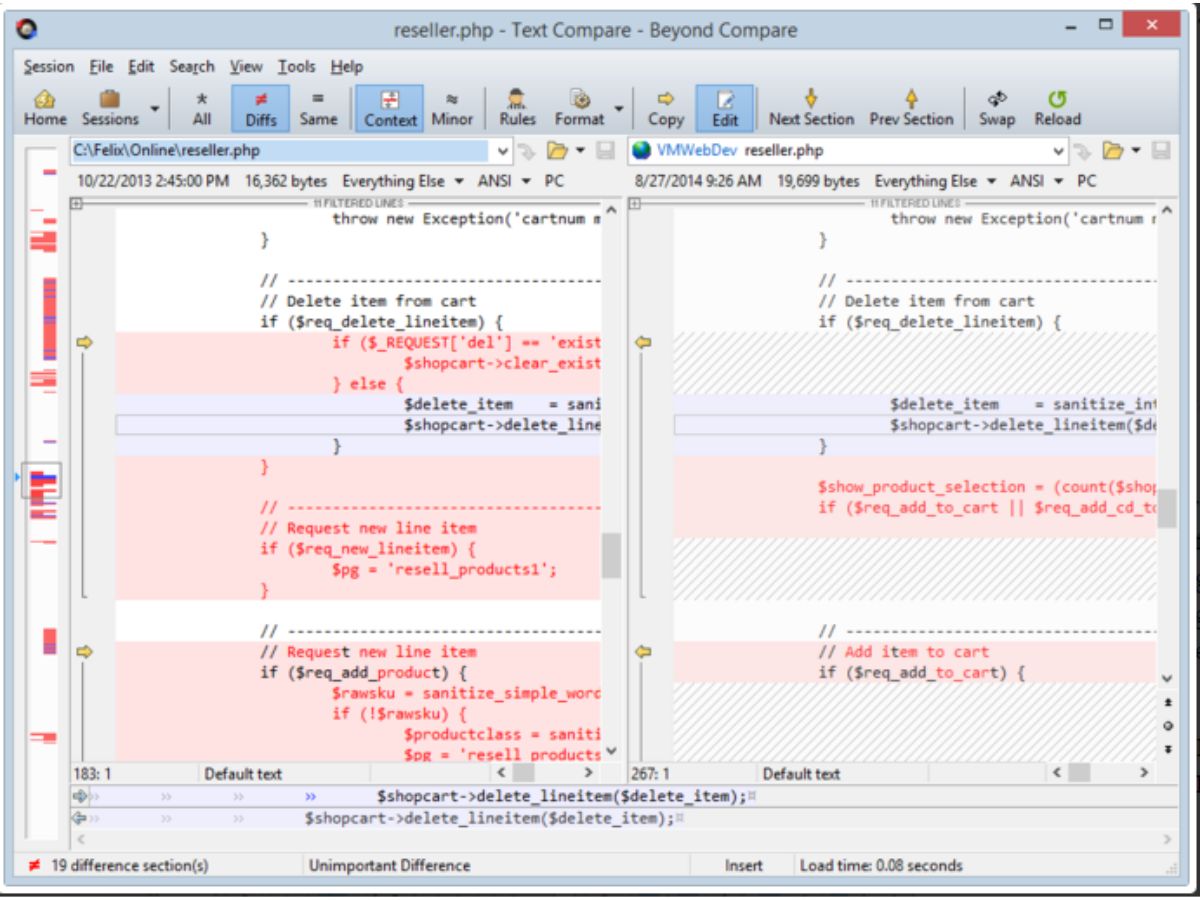
Task: Expand left pane filtered lines
Action: tap(75, 202)
